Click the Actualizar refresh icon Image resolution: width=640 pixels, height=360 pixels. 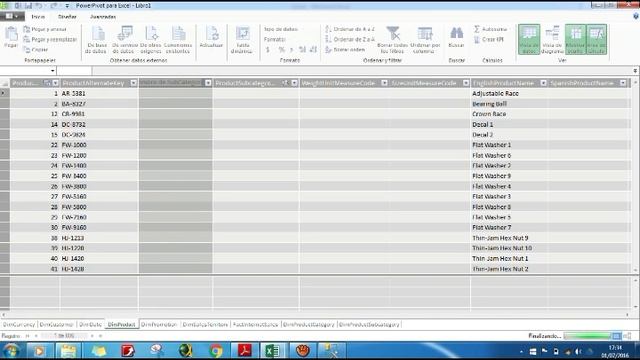point(211,37)
